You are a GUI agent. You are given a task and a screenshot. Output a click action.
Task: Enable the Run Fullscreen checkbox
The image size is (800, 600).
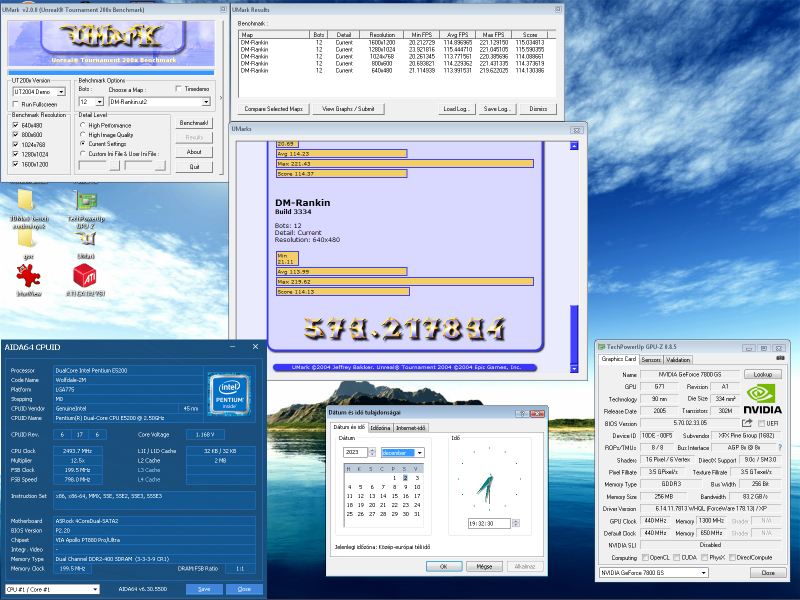(x=16, y=104)
